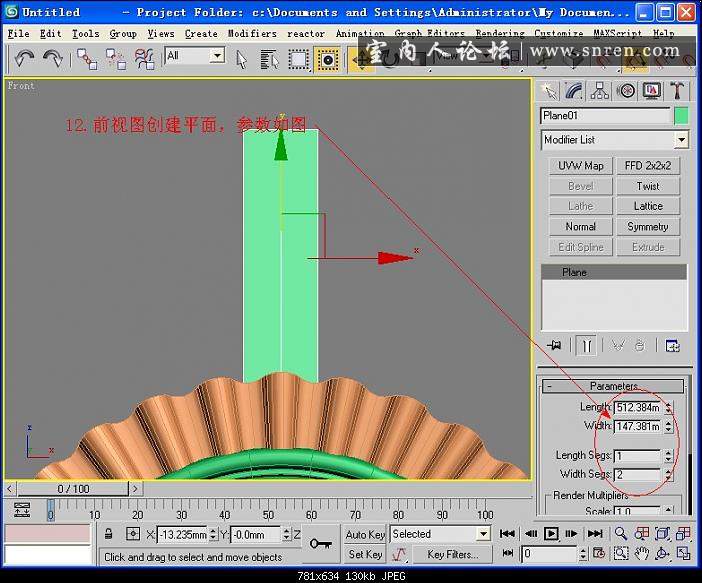Open the Group menu
Screen dimensions: 702x583
click(x=123, y=34)
